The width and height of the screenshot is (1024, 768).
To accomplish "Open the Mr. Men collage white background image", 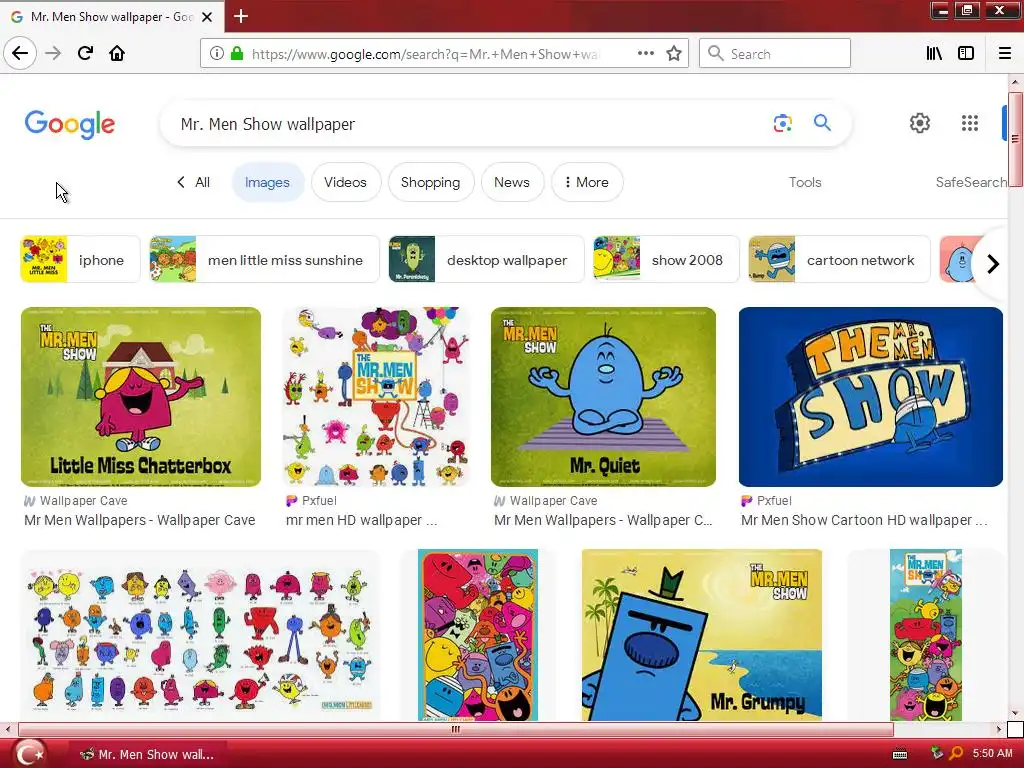I will click(x=376, y=397).
